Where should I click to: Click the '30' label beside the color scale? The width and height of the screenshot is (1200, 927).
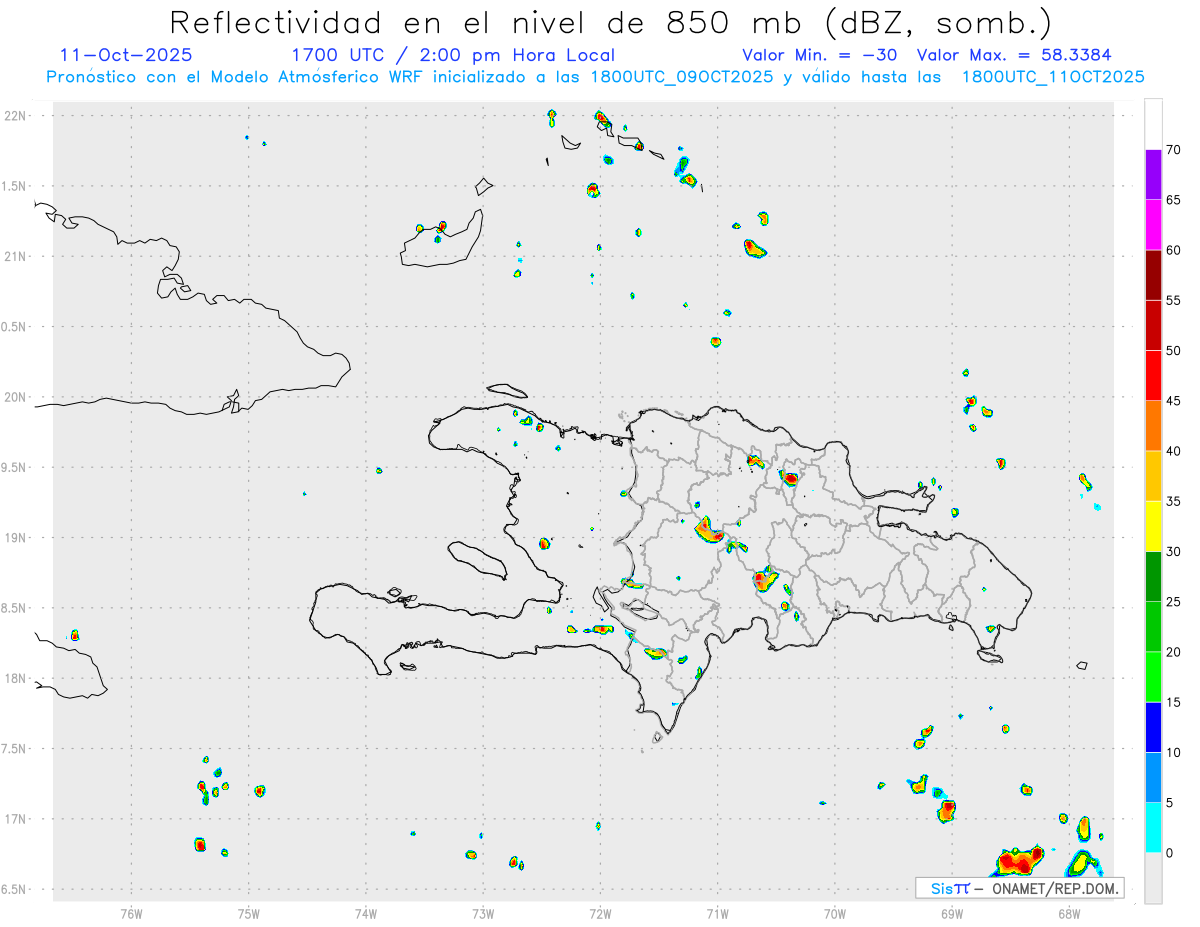click(1174, 552)
